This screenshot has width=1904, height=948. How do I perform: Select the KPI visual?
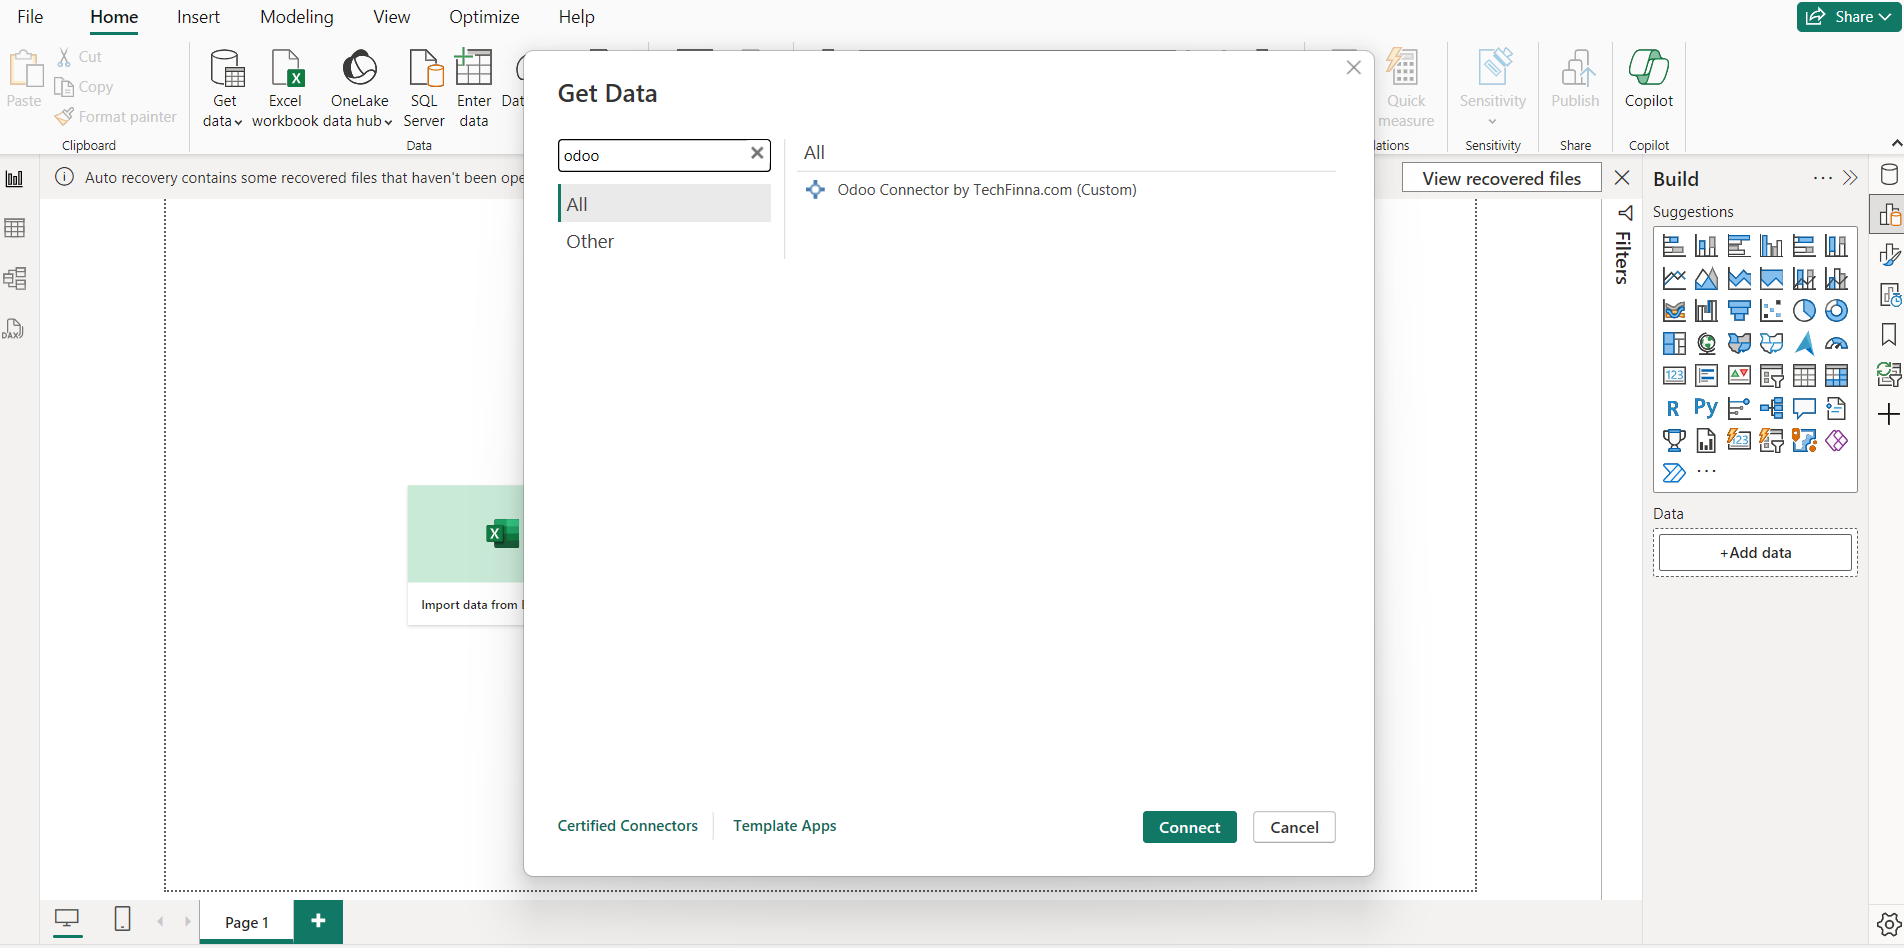(1739, 376)
